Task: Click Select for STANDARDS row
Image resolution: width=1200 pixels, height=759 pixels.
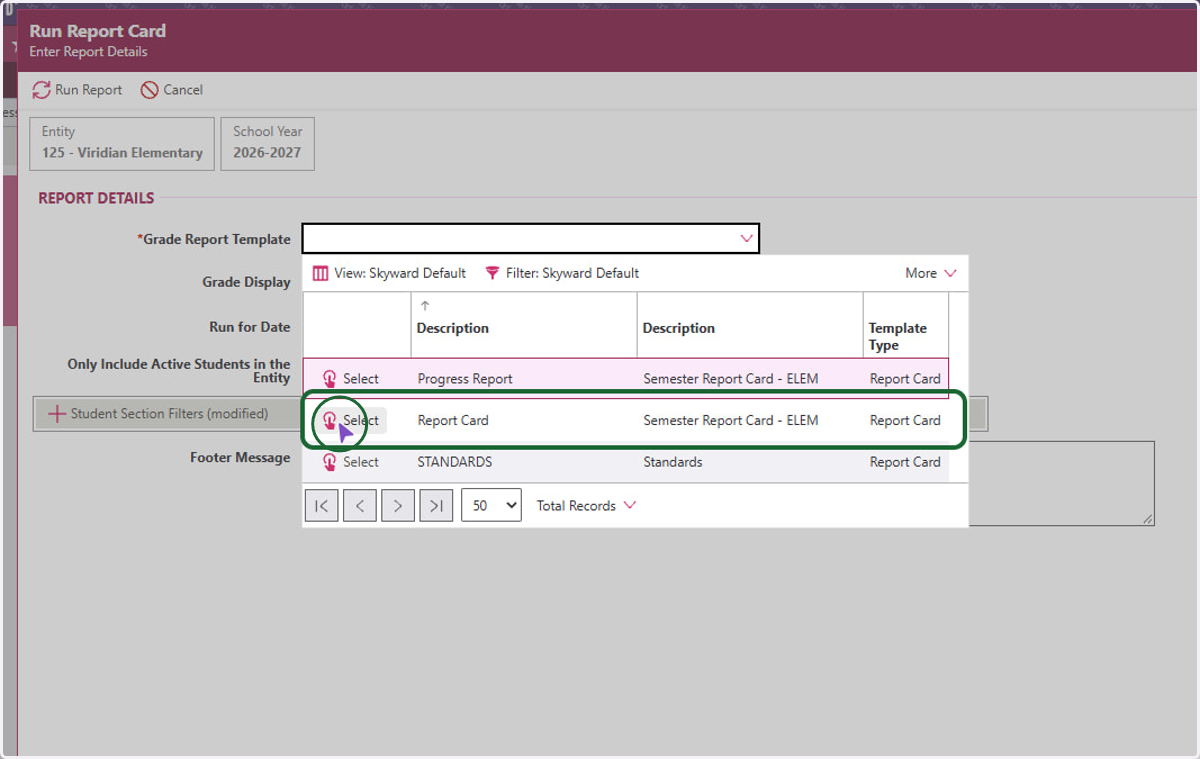Action: click(x=350, y=462)
